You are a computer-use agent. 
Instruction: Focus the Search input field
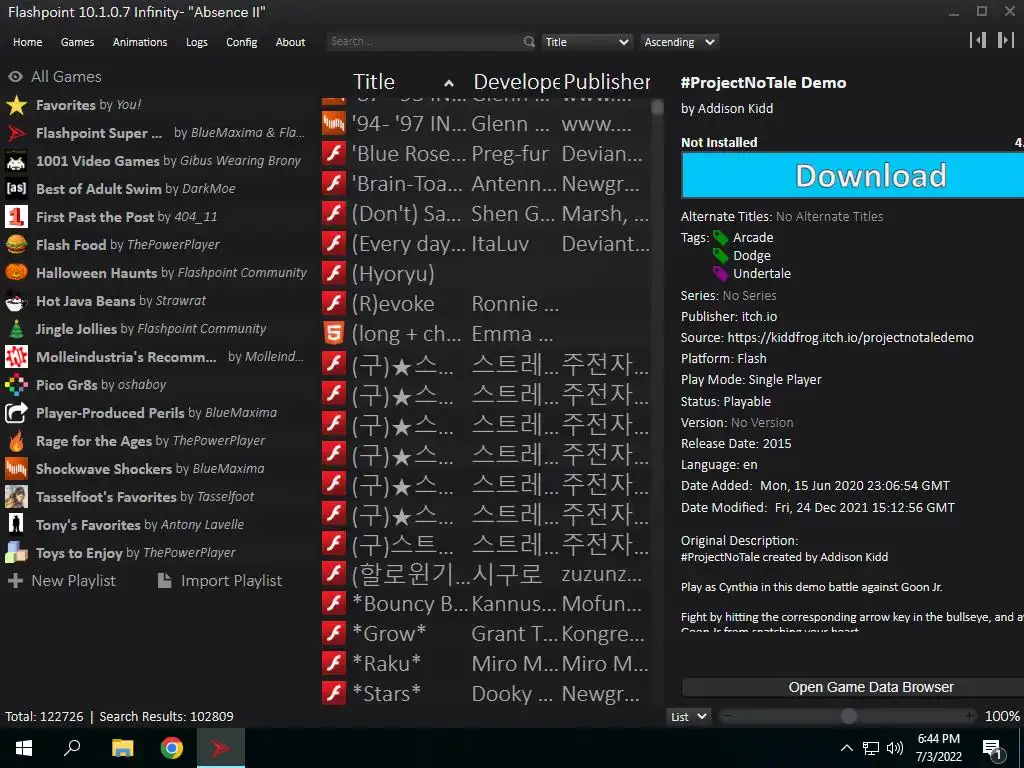[x=424, y=41]
